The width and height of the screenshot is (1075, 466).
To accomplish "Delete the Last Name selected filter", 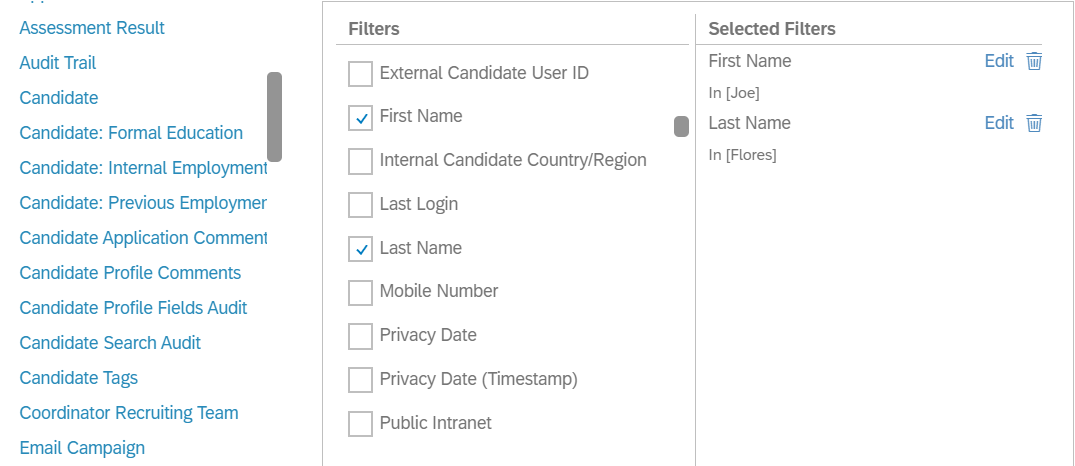I will pos(1034,123).
